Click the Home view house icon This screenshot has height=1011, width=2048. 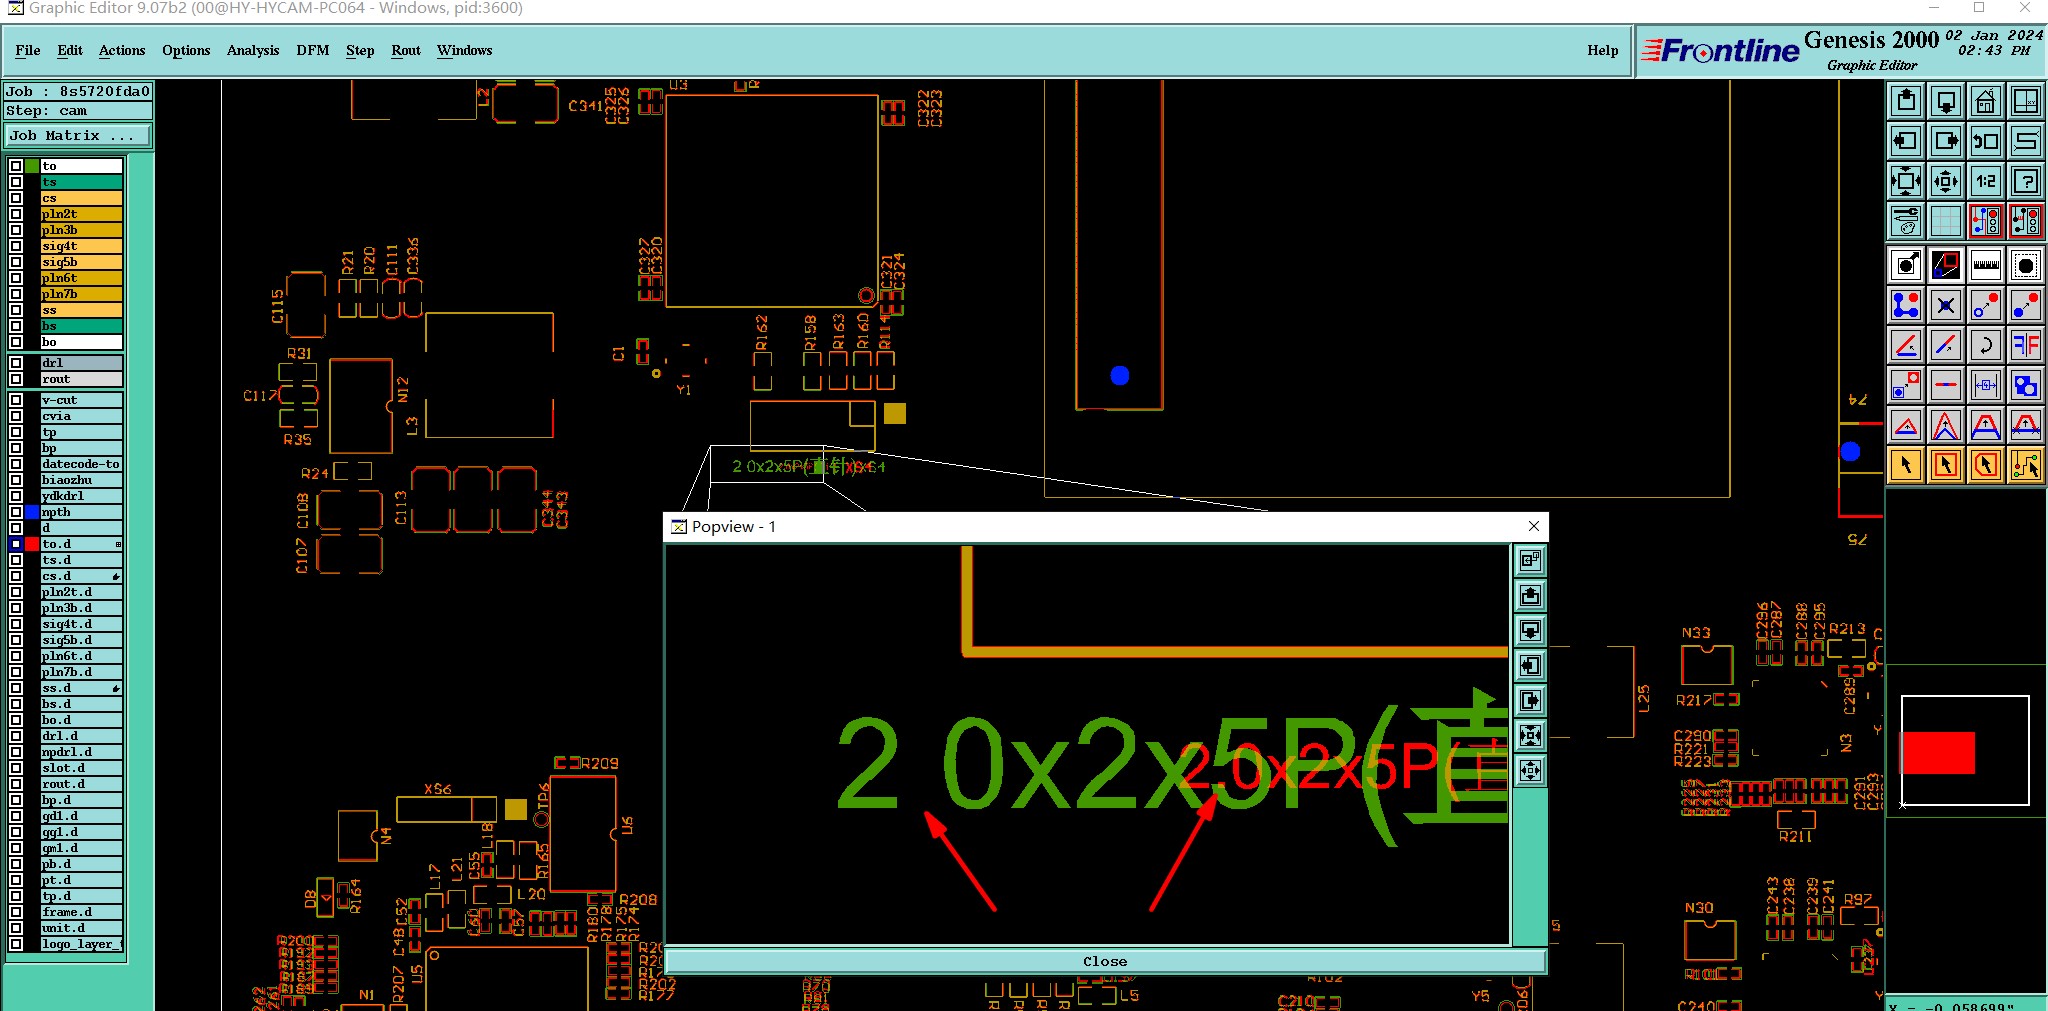click(x=1986, y=101)
